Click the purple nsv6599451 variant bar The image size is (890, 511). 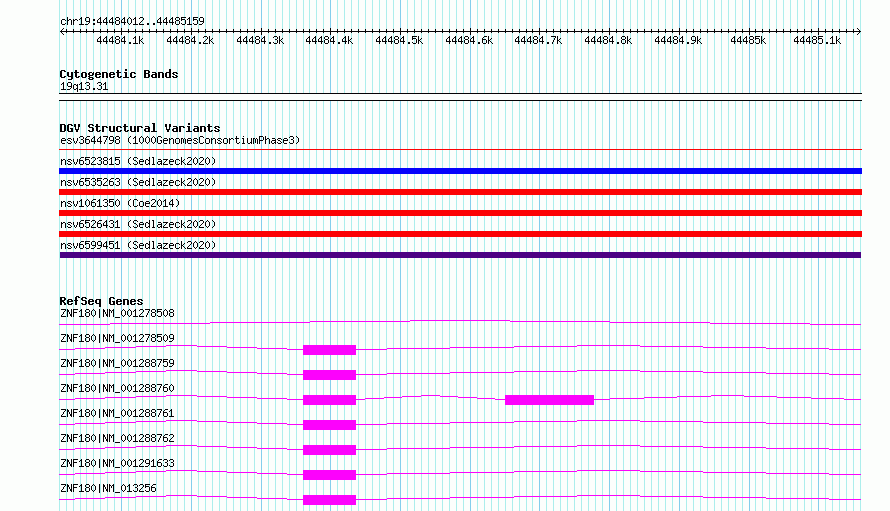coord(460,255)
